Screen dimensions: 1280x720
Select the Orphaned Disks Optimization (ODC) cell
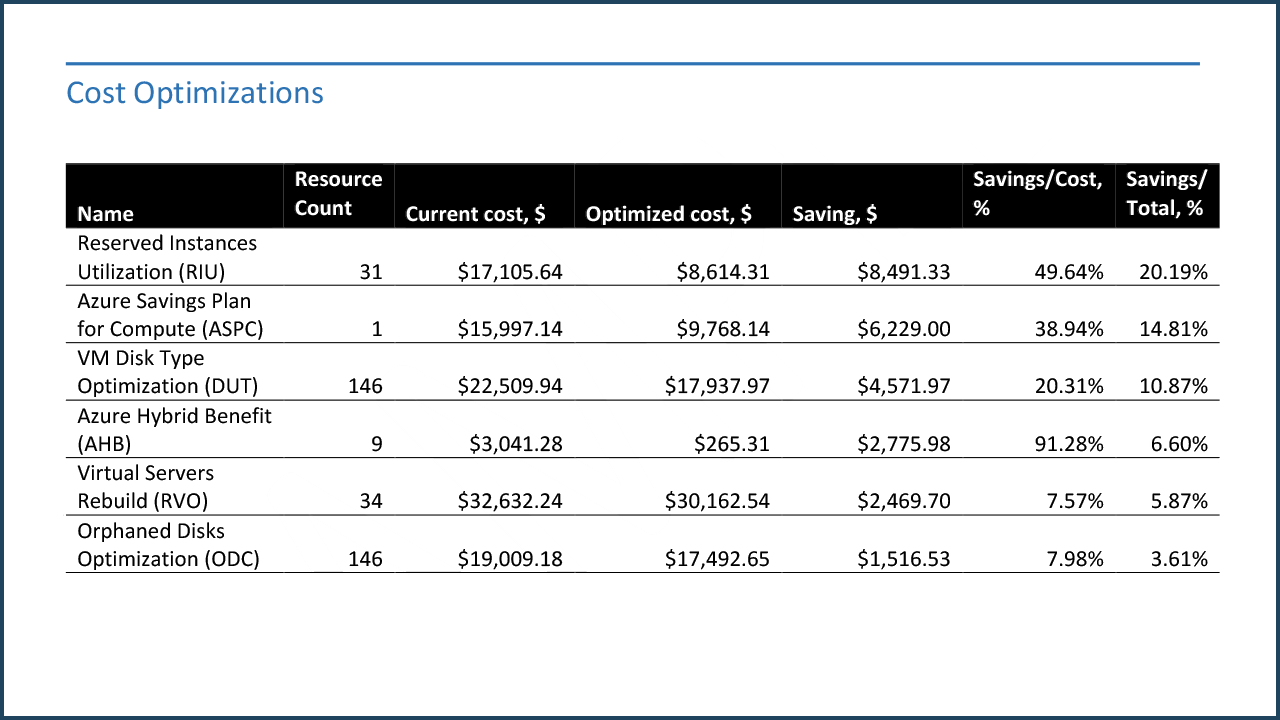pyautogui.click(x=168, y=545)
